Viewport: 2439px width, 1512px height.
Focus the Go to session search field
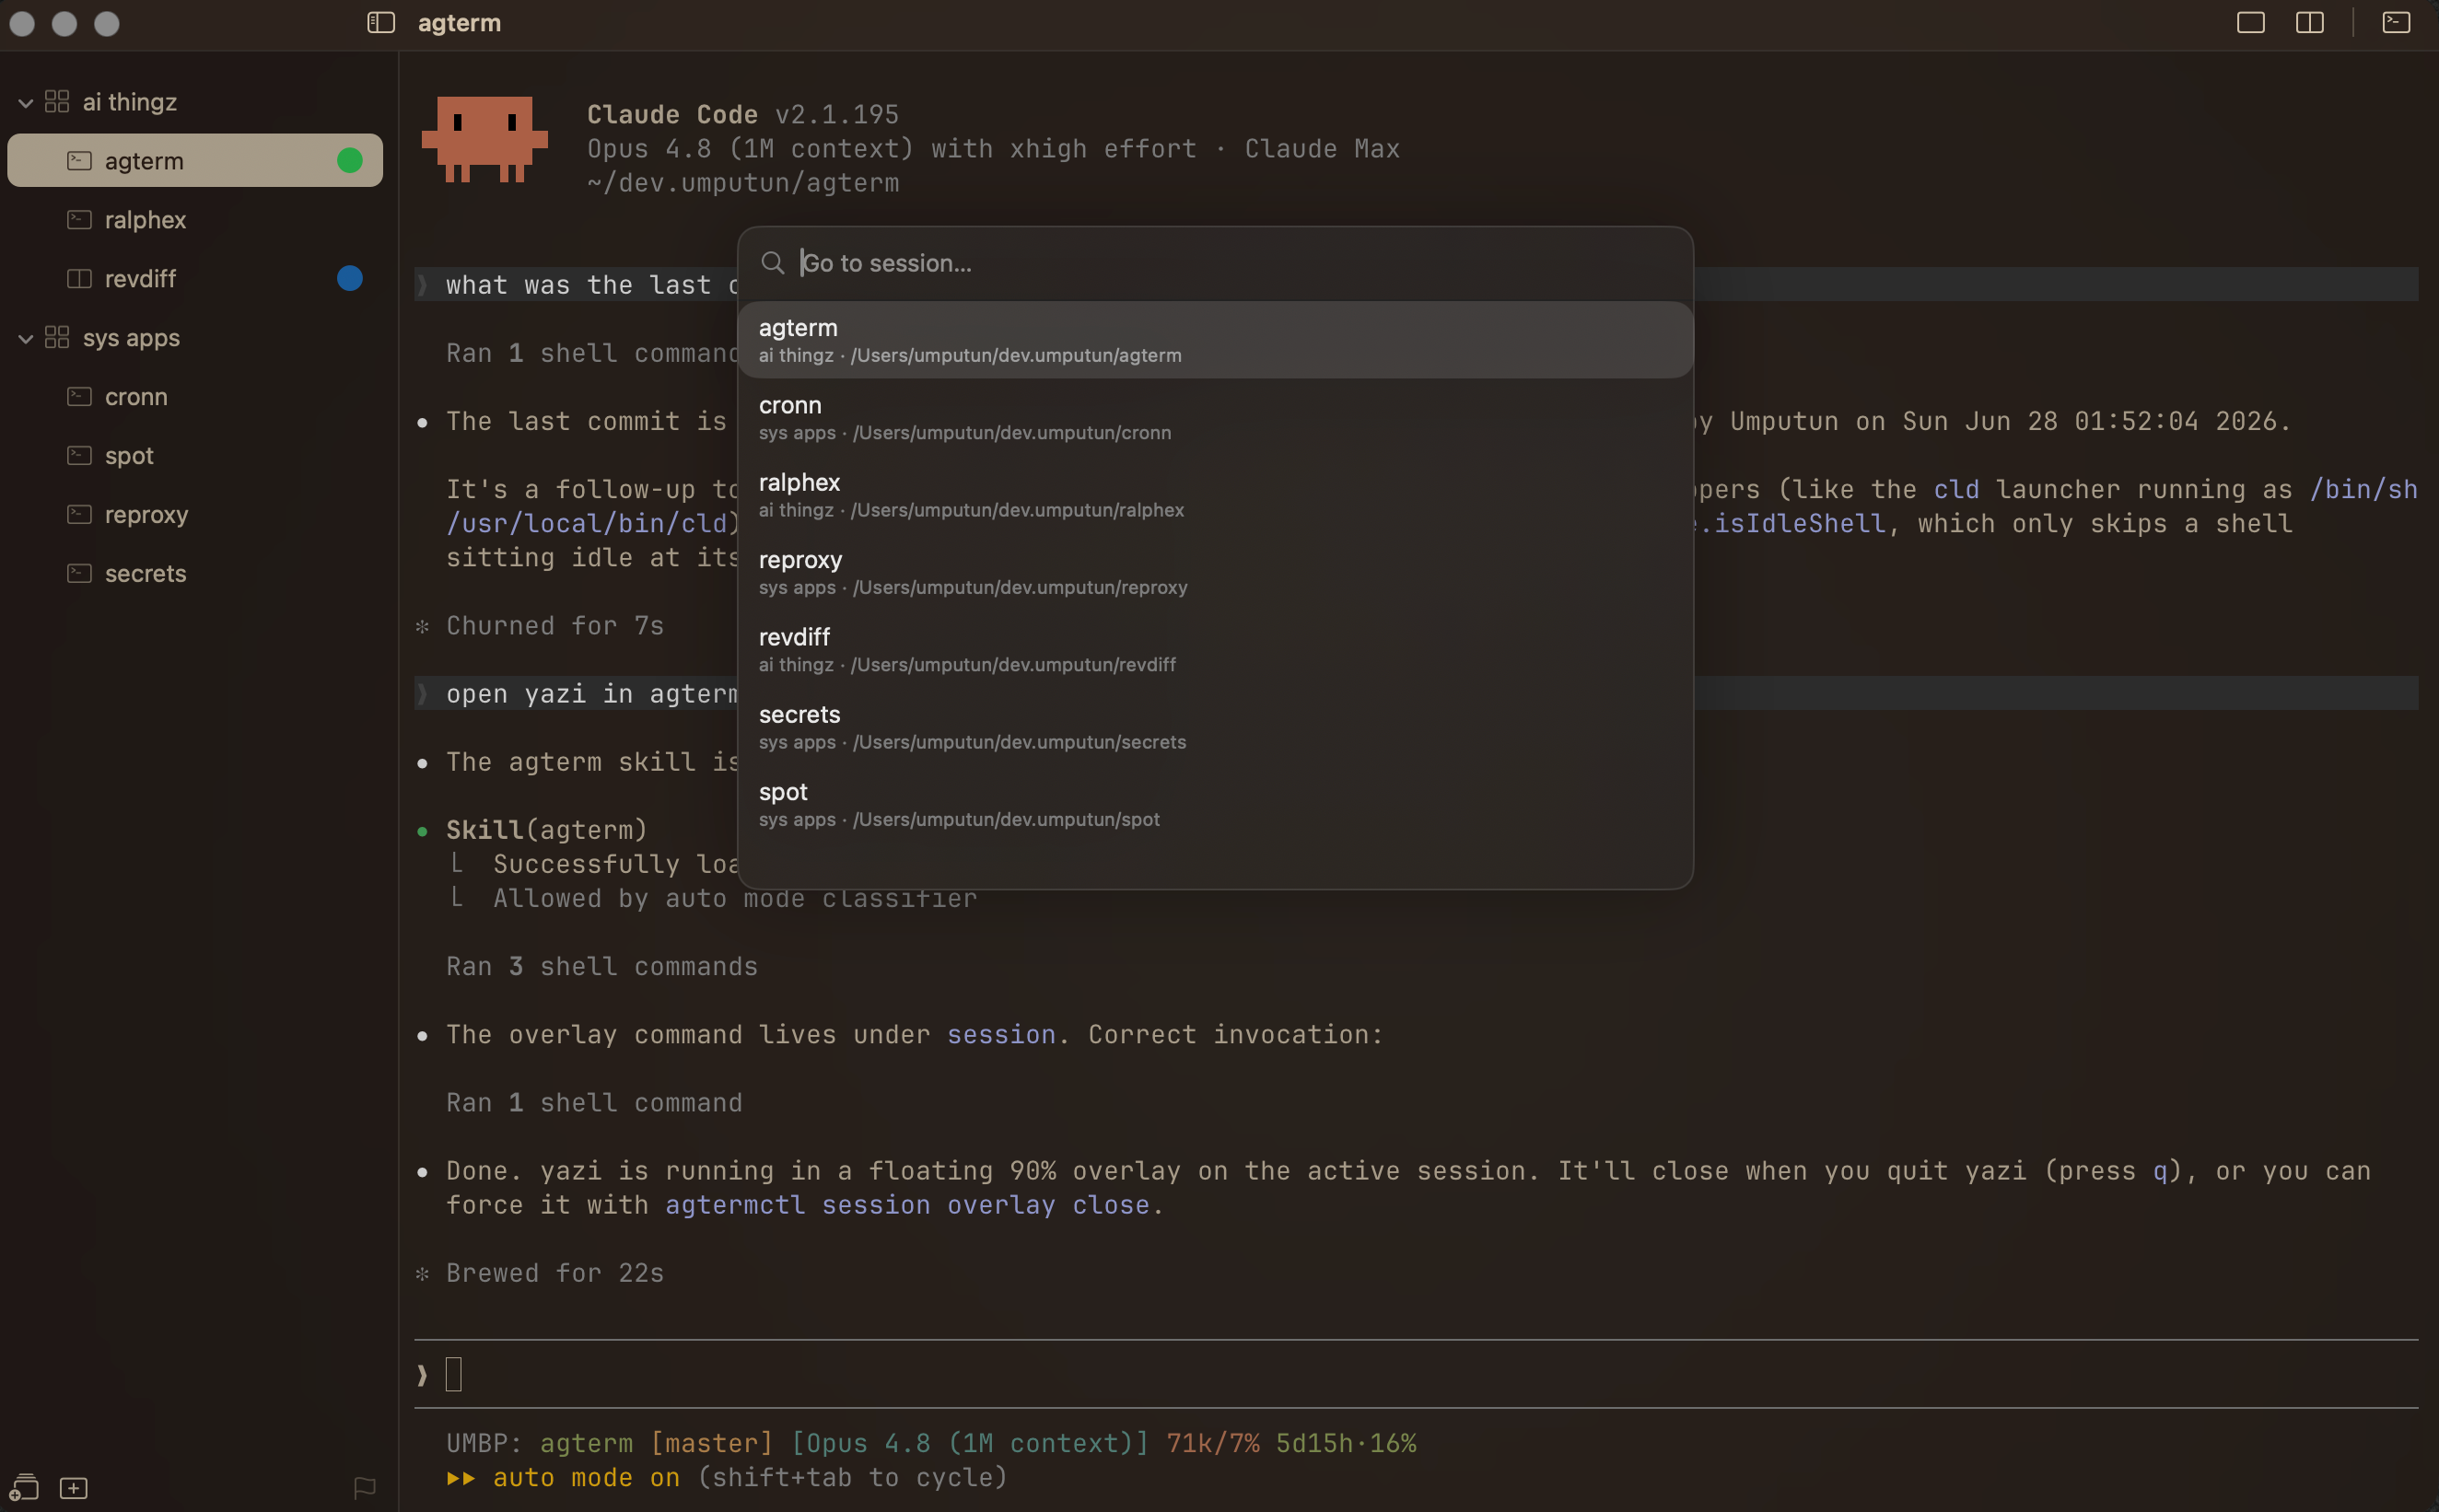tap(1215, 263)
